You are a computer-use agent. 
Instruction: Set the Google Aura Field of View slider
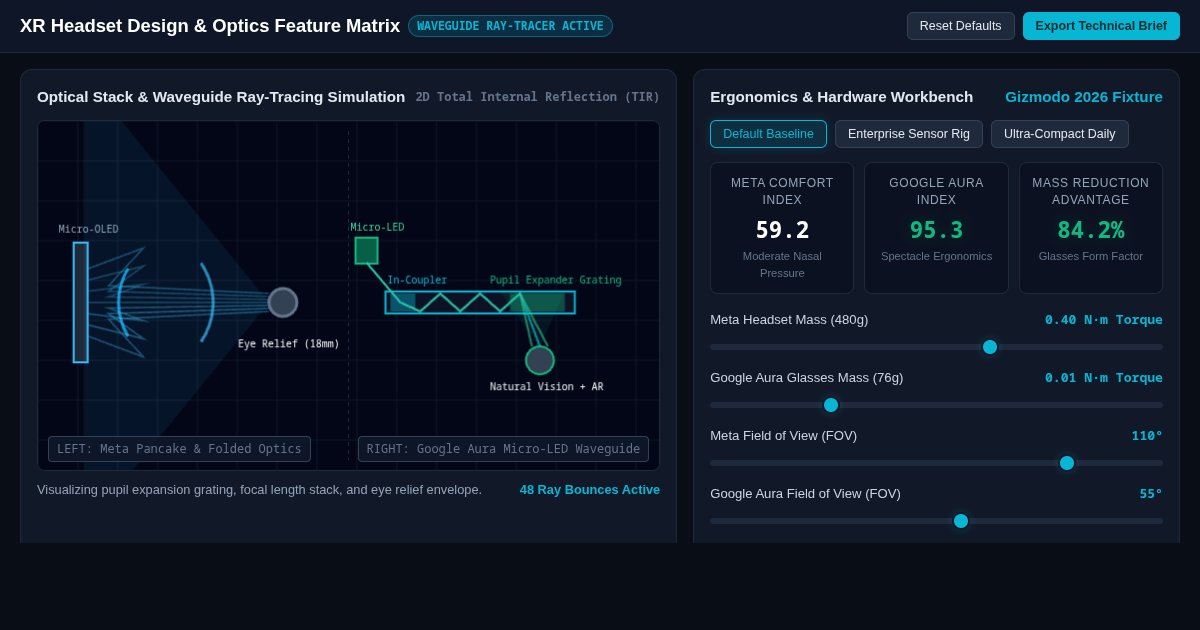coord(936,521)
